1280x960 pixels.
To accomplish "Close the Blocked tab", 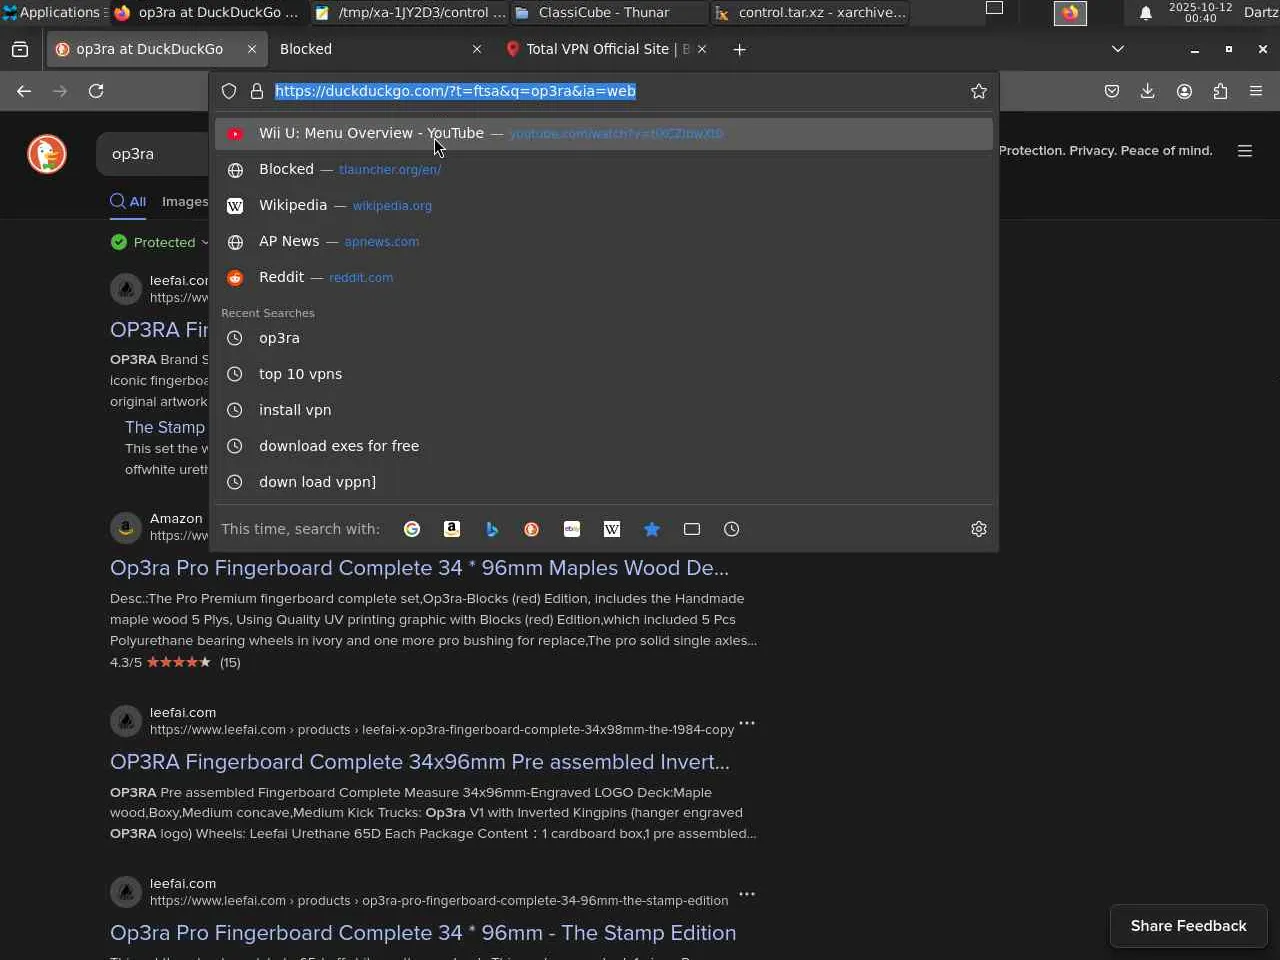I will [x=477, y=49].
